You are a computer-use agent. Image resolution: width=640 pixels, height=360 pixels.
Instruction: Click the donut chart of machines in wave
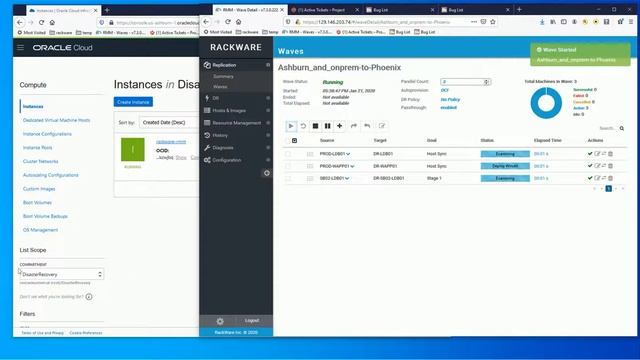click(x=546, y=103)
